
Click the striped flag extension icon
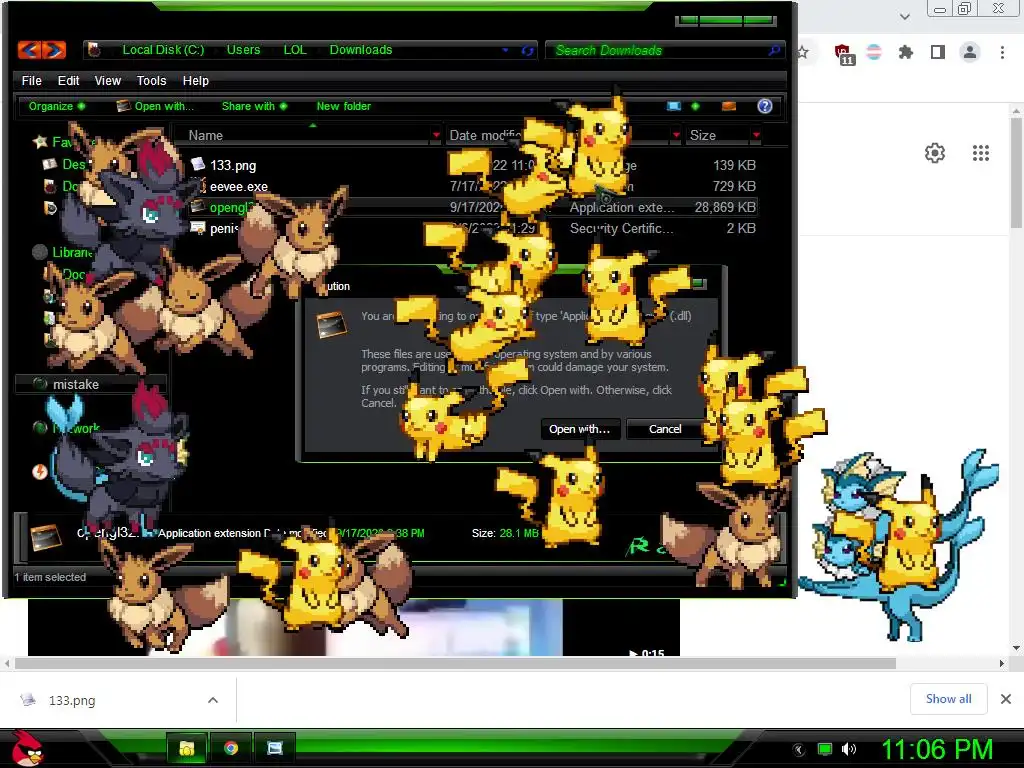pyautogui.click(x=874, y=52)
